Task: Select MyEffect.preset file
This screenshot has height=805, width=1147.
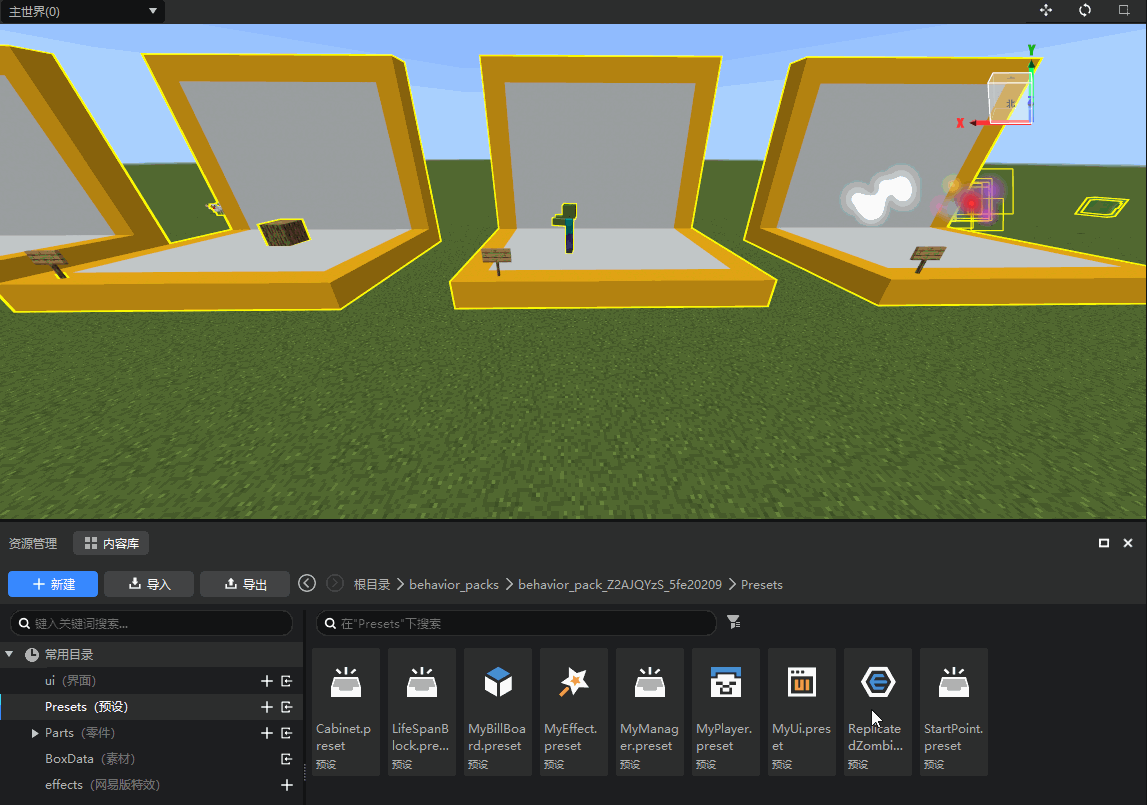Action: tap(574, 711)
